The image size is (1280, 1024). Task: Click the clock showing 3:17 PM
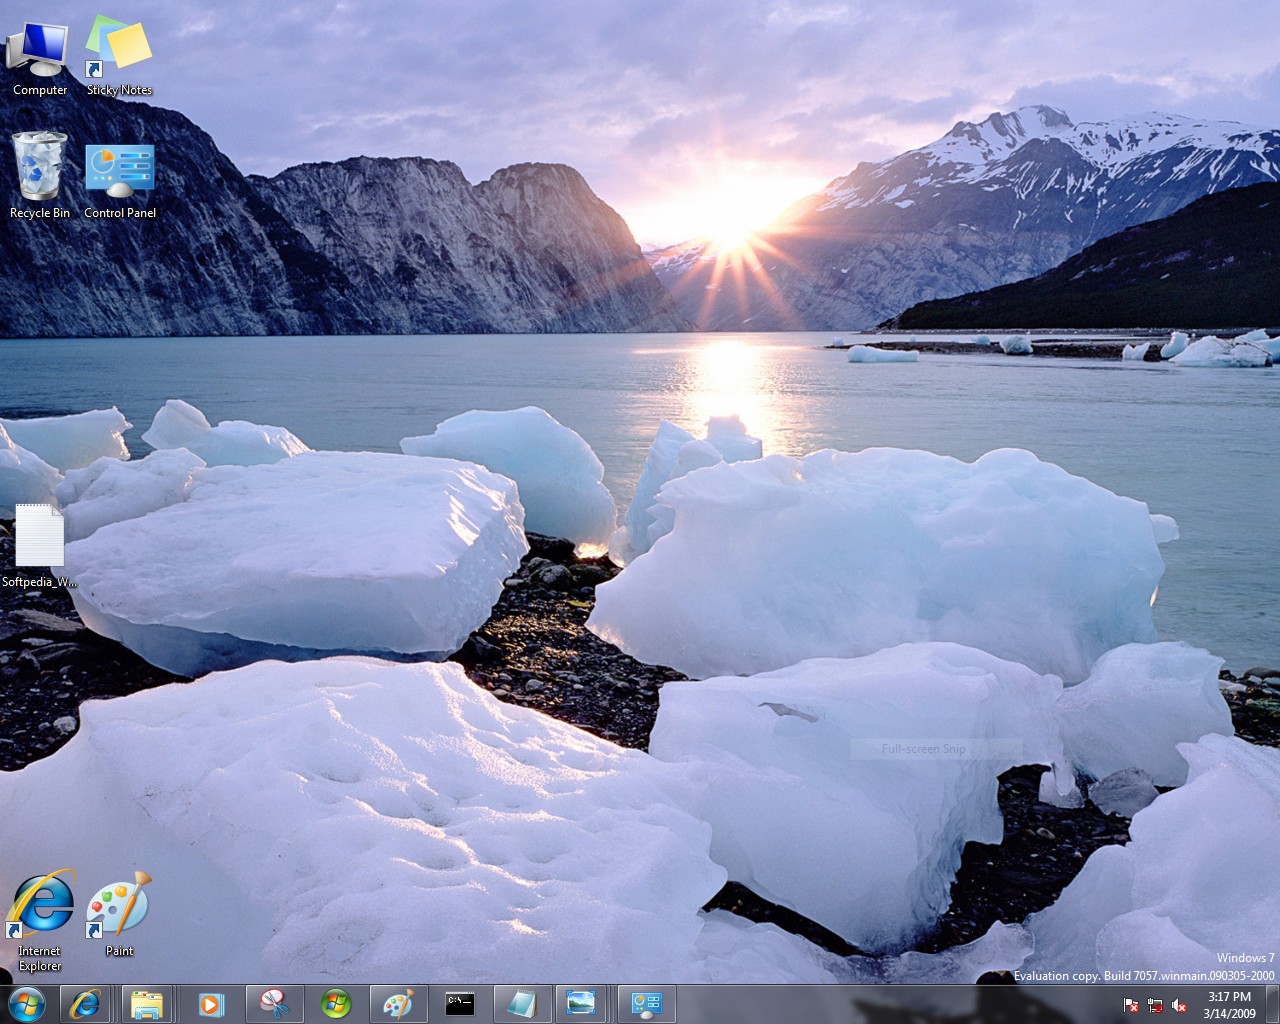coord(1229,1004)
